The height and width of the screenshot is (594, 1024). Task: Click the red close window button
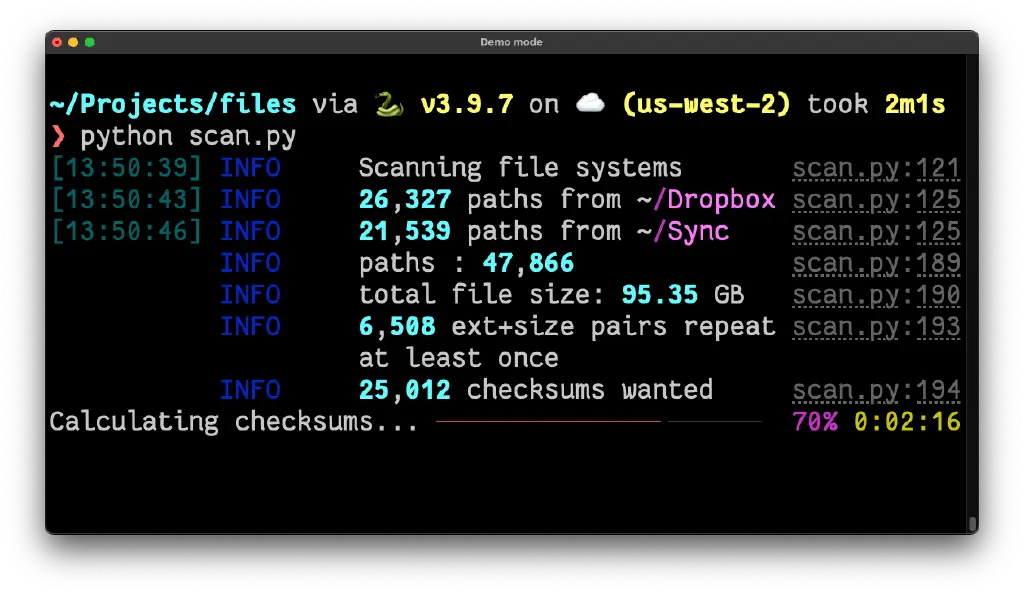click(57, 42)
